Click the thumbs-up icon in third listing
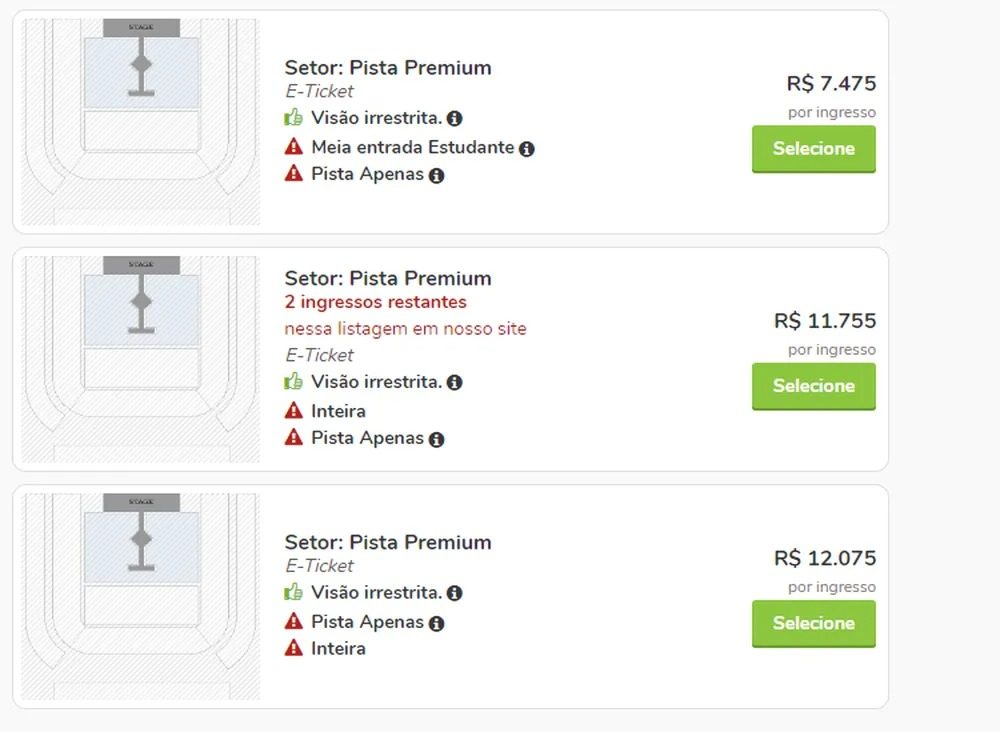Screen dimensions: 1000x732 tap(291, 592)
